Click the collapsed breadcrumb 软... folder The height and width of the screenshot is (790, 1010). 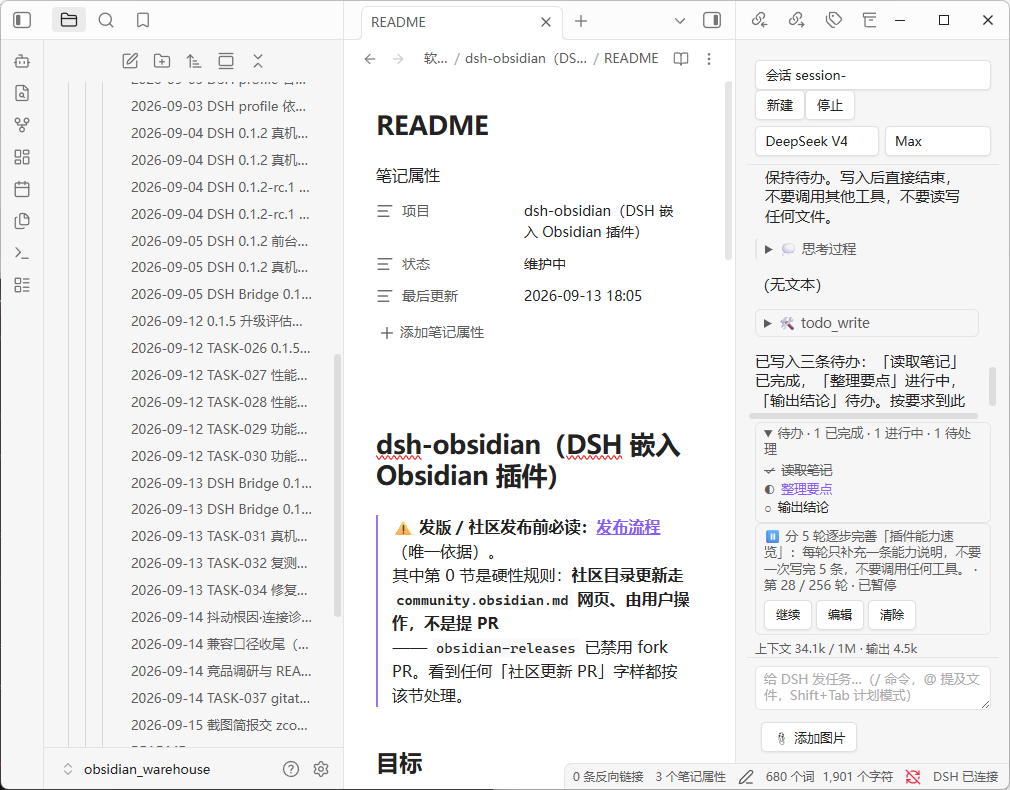[x=435, y=59]
